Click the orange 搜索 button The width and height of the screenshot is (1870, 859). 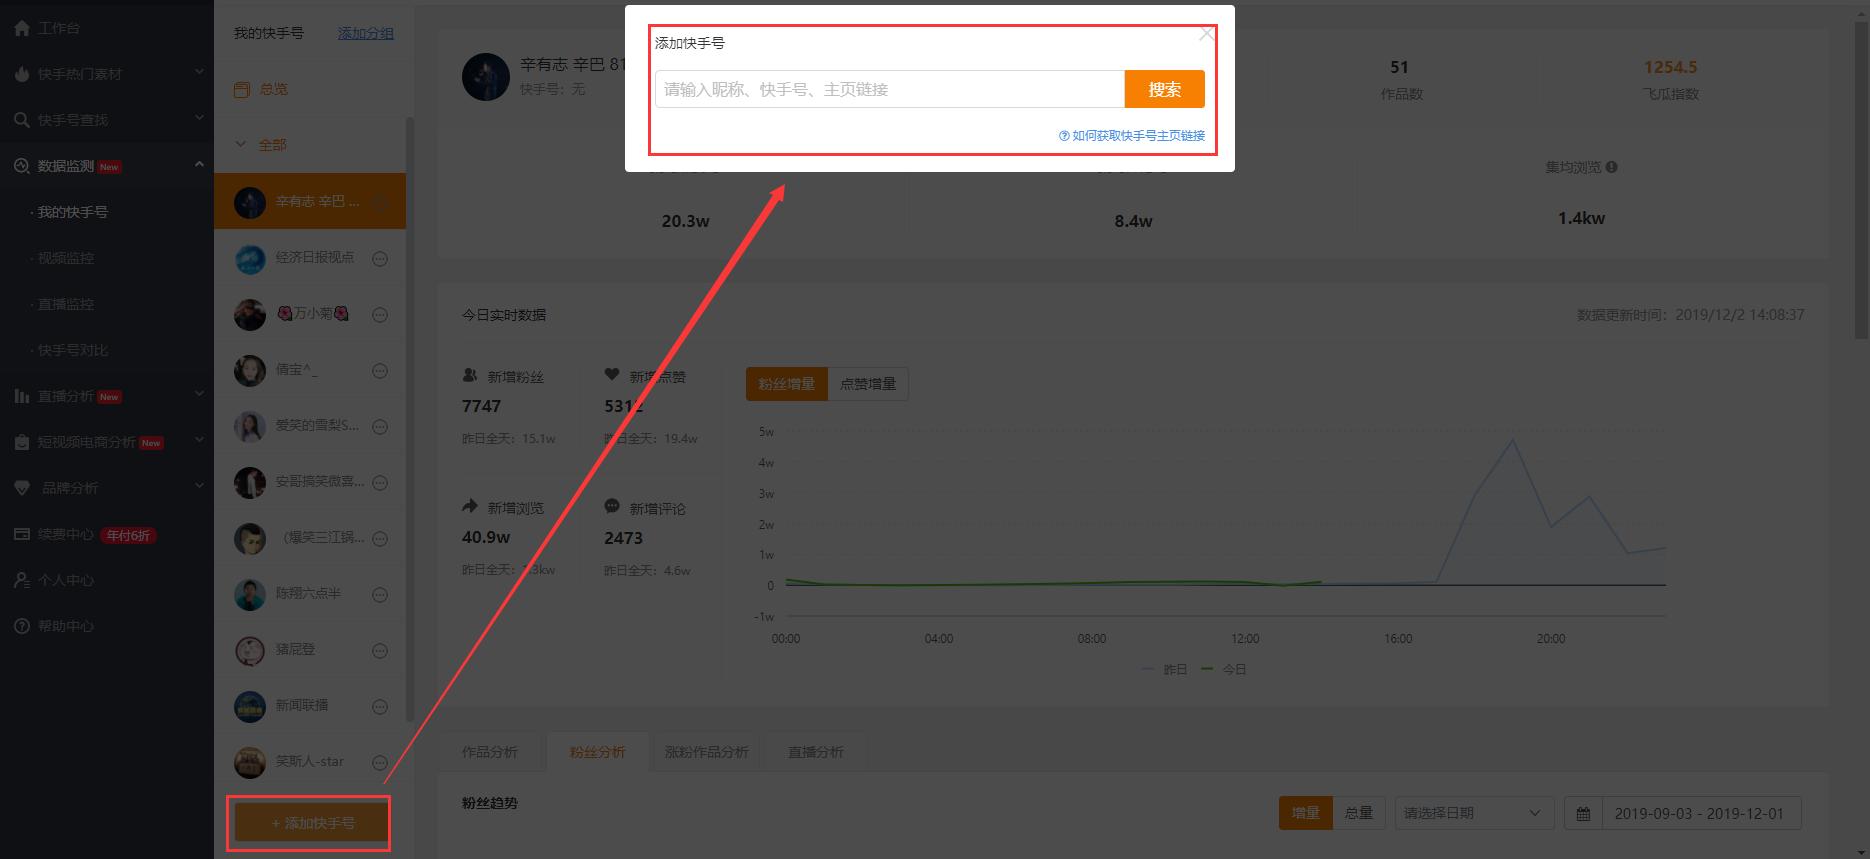click(1165, 89)
